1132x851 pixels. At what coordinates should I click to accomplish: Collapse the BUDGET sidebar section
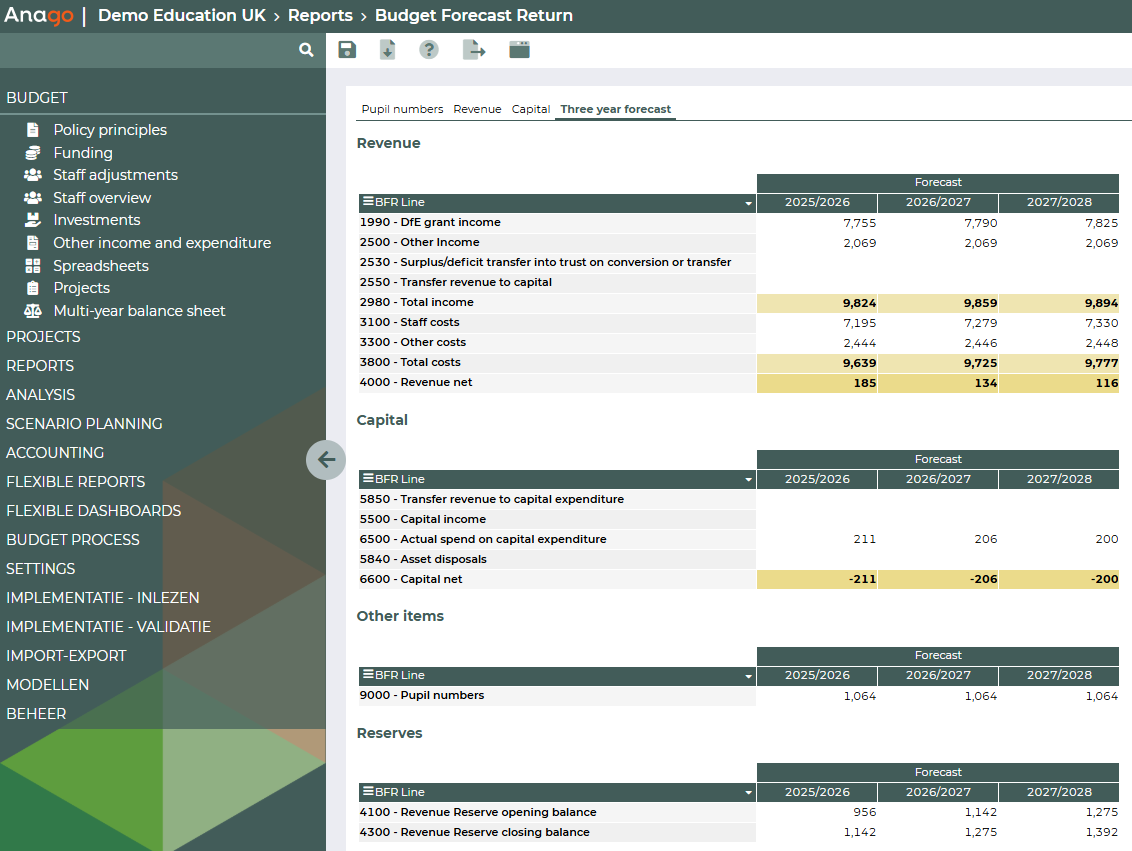pos(37,97)
